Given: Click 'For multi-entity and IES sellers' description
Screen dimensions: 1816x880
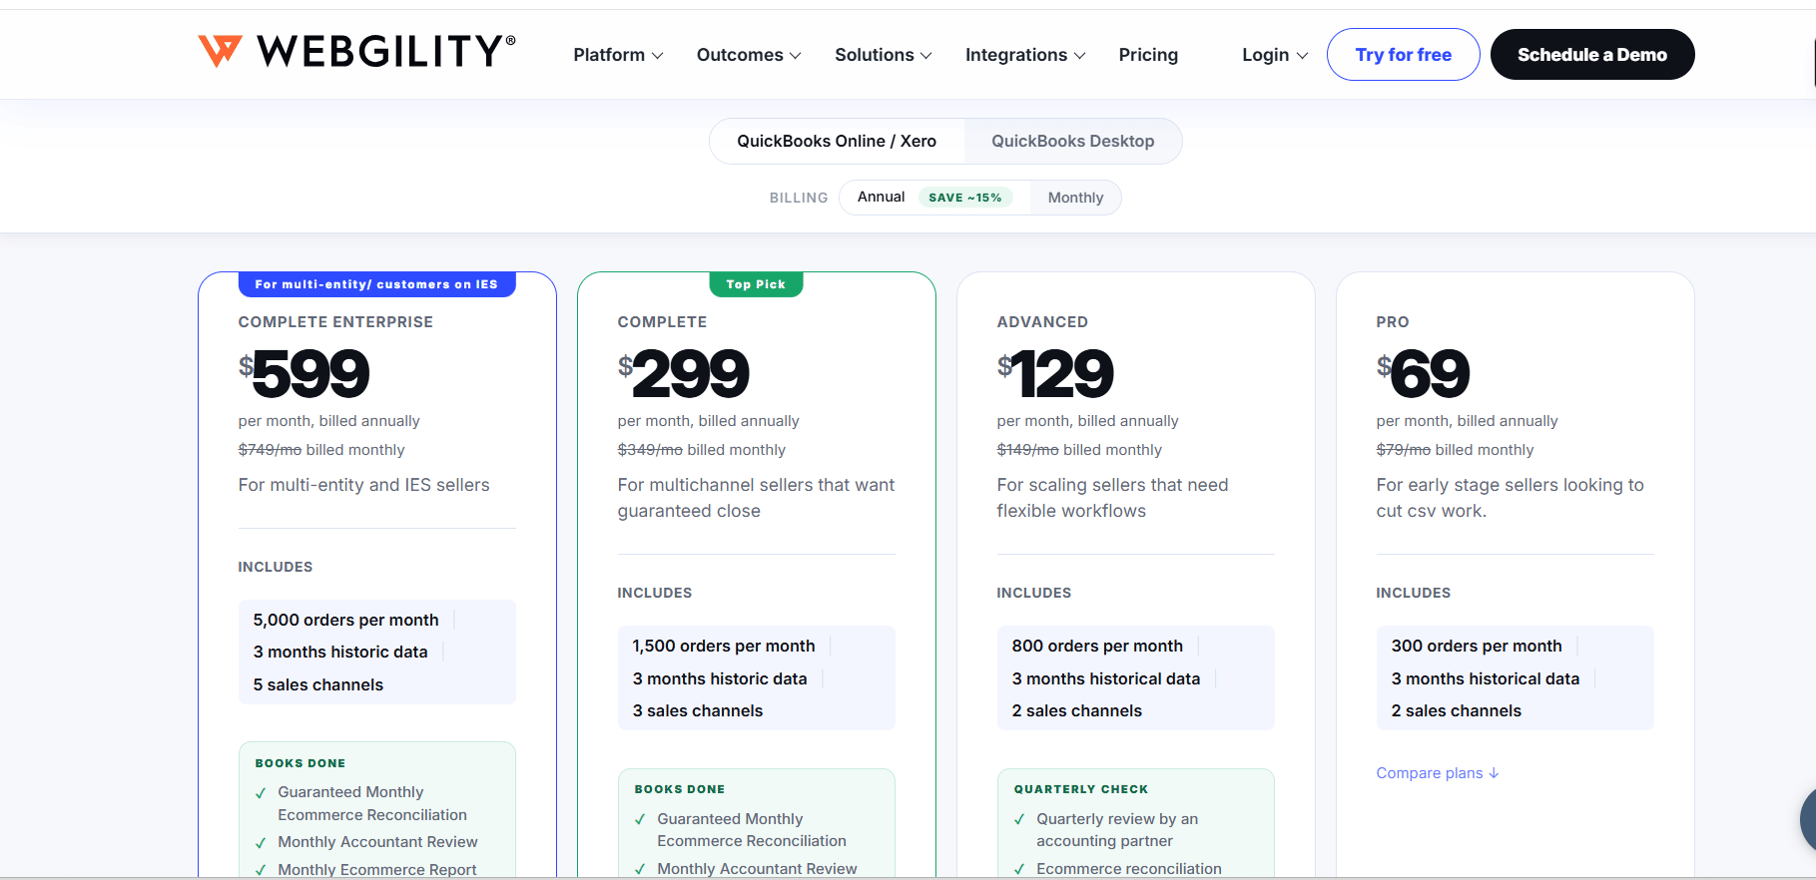Looking at the screenshot, I should click(364, 485).
